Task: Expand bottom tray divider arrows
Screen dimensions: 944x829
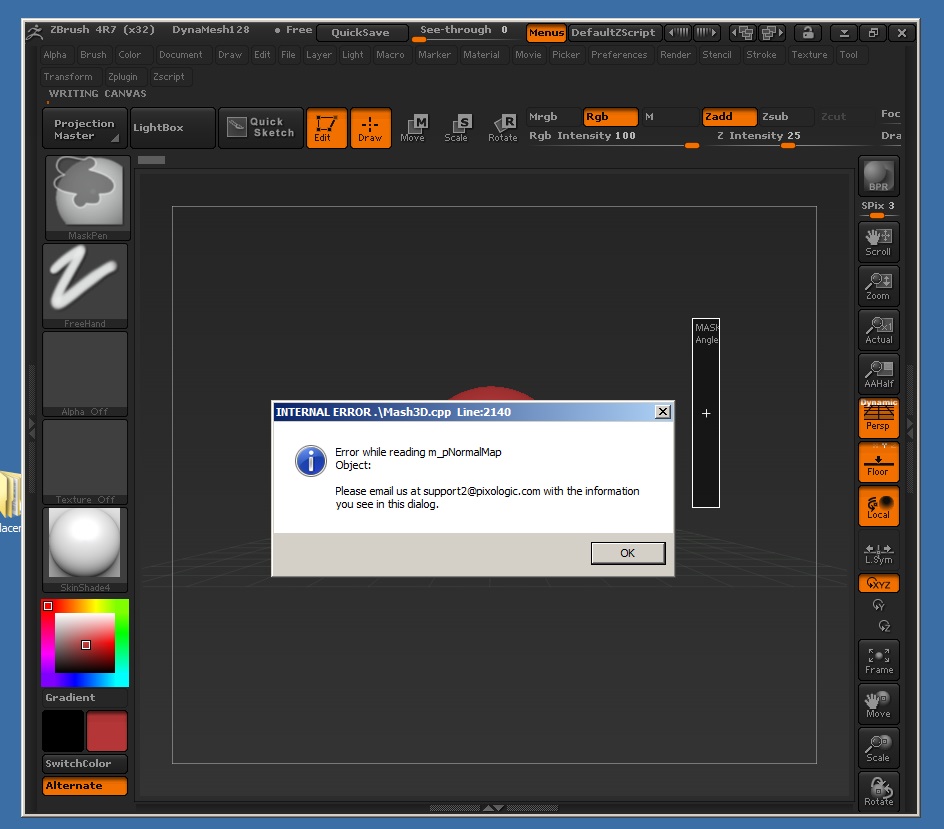Action: coord(494,808)
